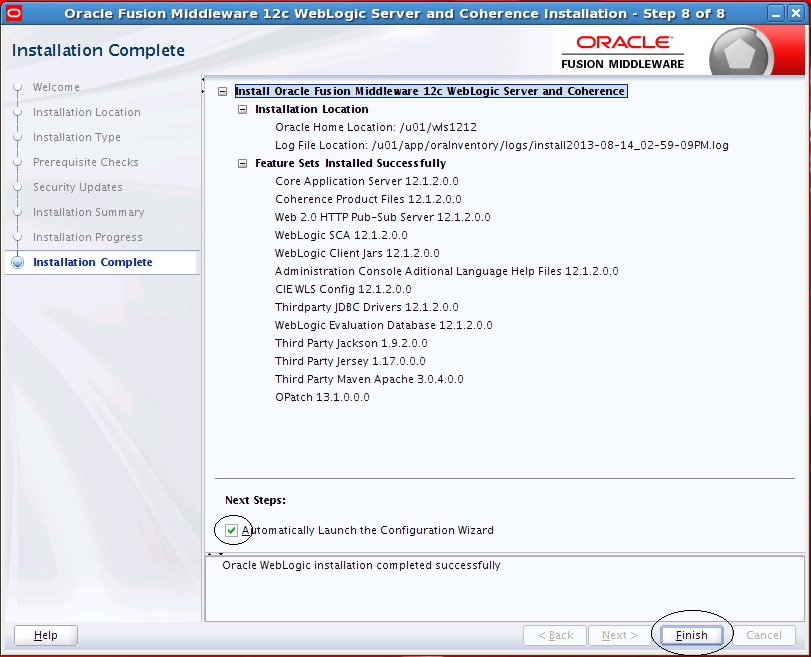Click the Oracle Fusion Middleware logo

pos(623,52)
